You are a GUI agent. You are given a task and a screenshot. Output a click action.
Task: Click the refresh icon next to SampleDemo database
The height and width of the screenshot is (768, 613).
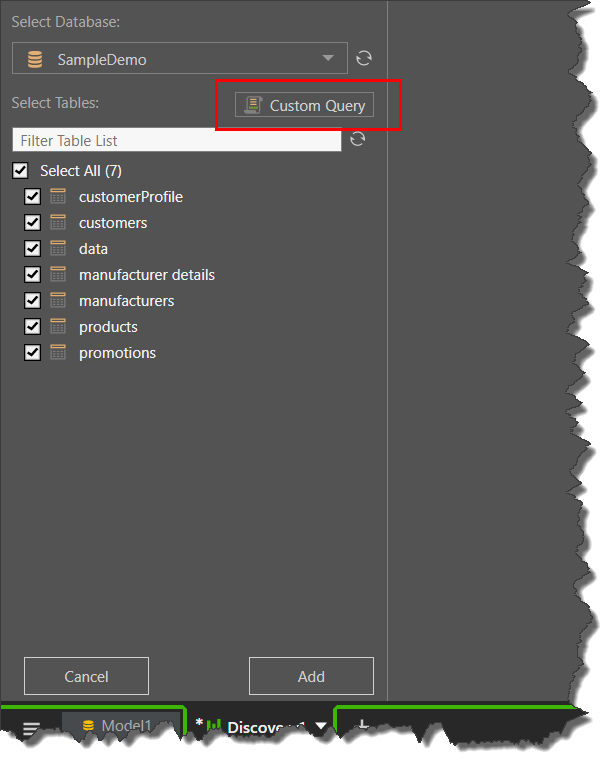pyautogui.click(x=365, y=59)
